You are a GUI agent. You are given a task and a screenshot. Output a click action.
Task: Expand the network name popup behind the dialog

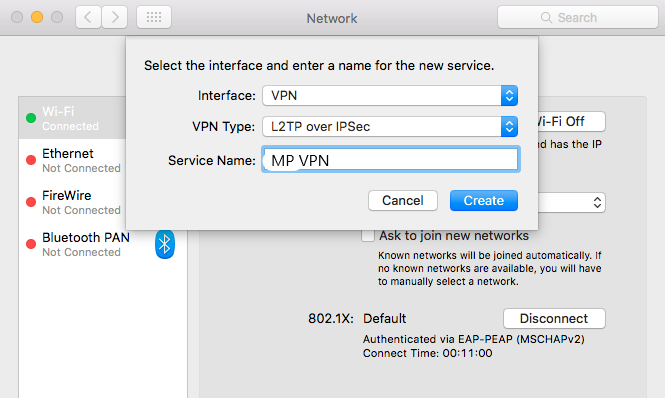[571, 202]
